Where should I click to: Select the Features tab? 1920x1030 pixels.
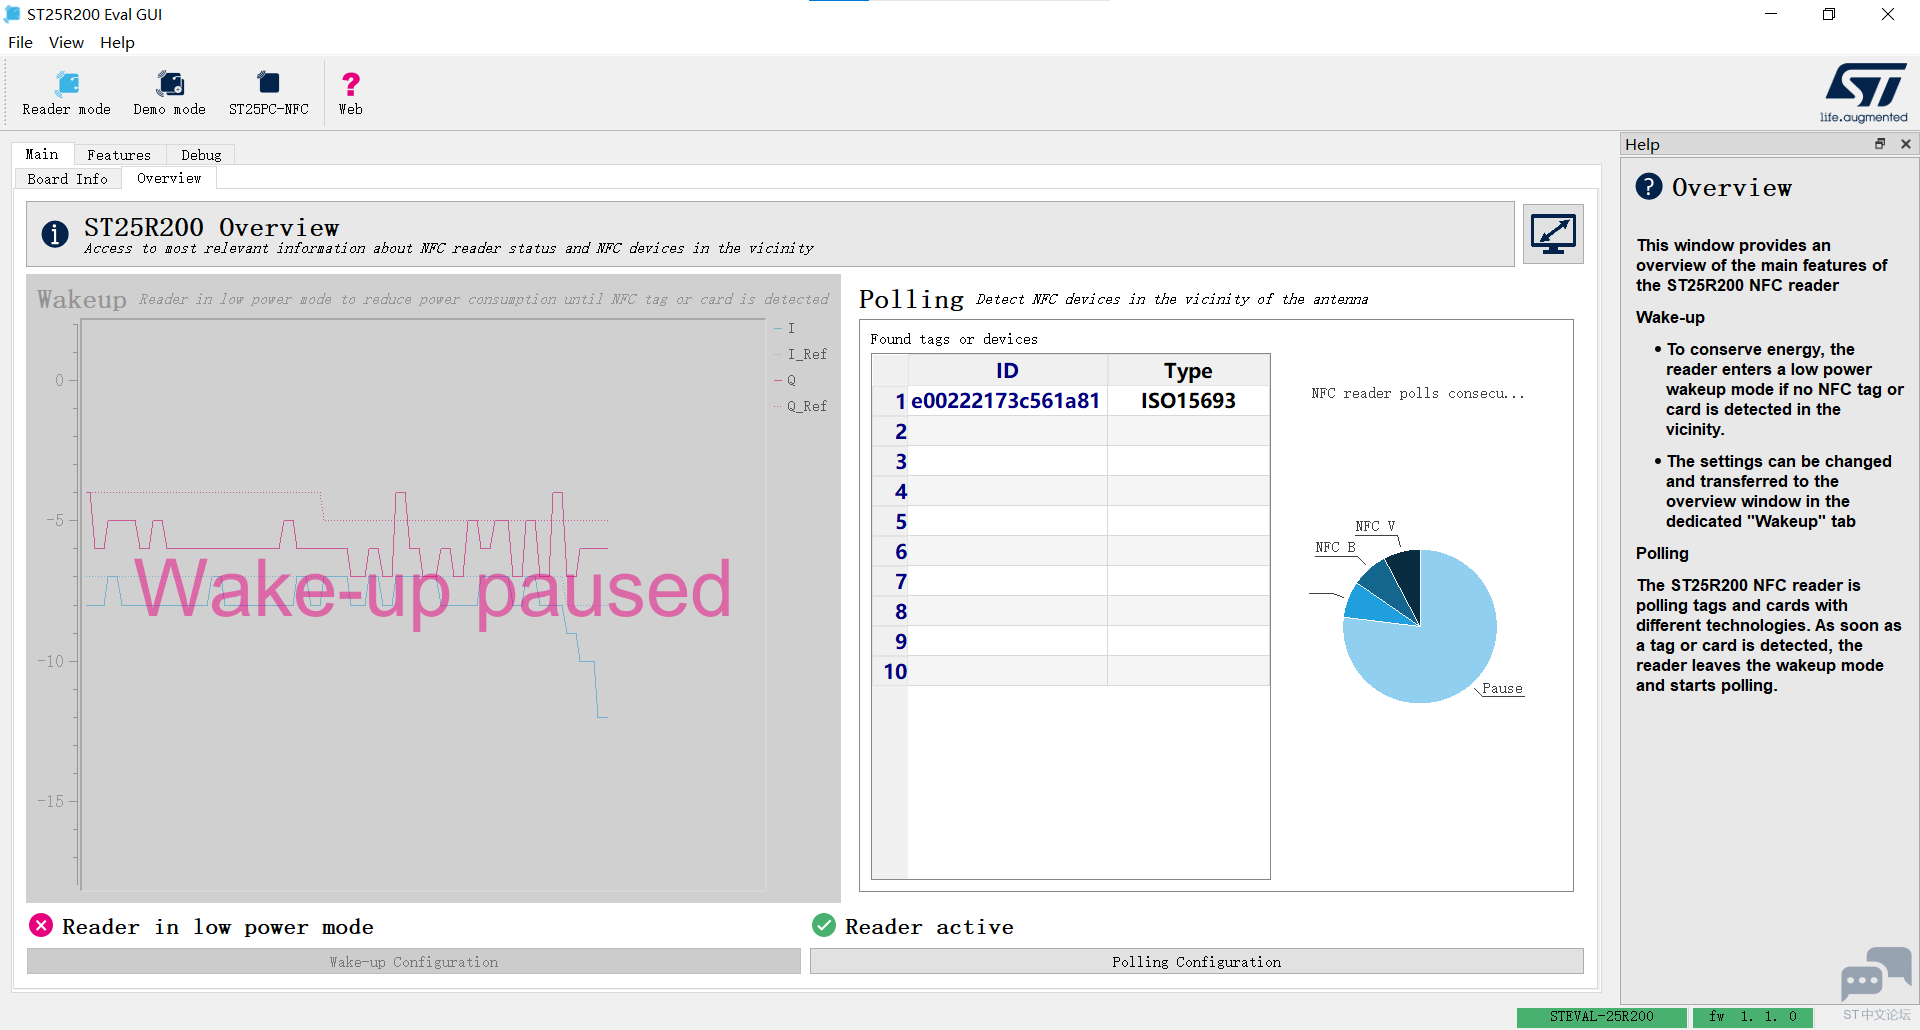point(119,155)
